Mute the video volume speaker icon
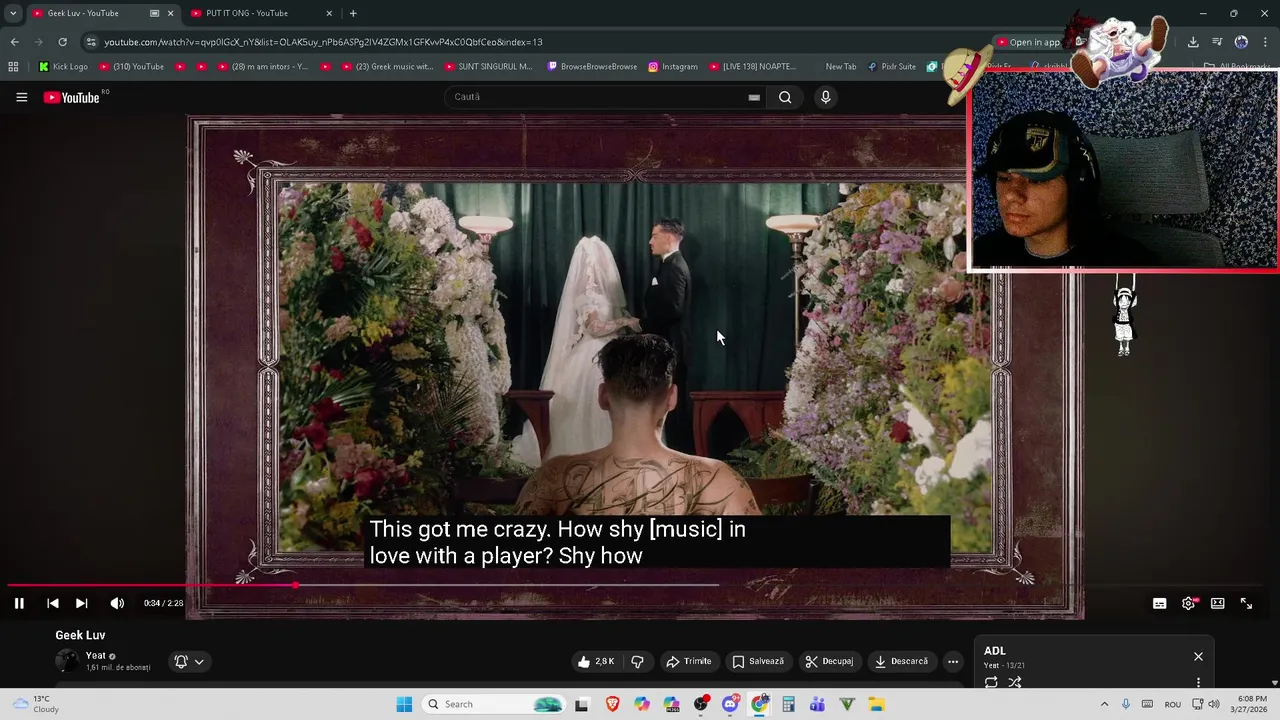 point(117,603)
